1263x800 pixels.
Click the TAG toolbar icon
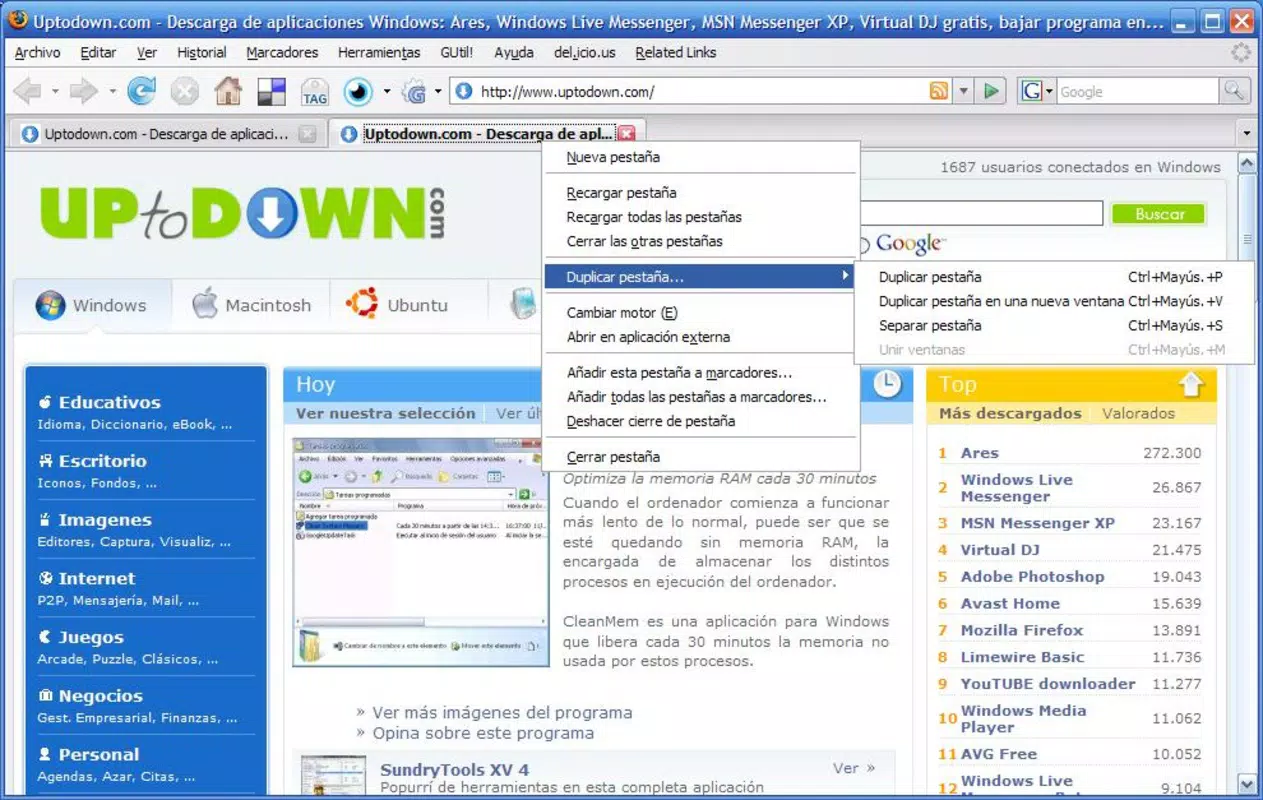[x=315, y=92]
